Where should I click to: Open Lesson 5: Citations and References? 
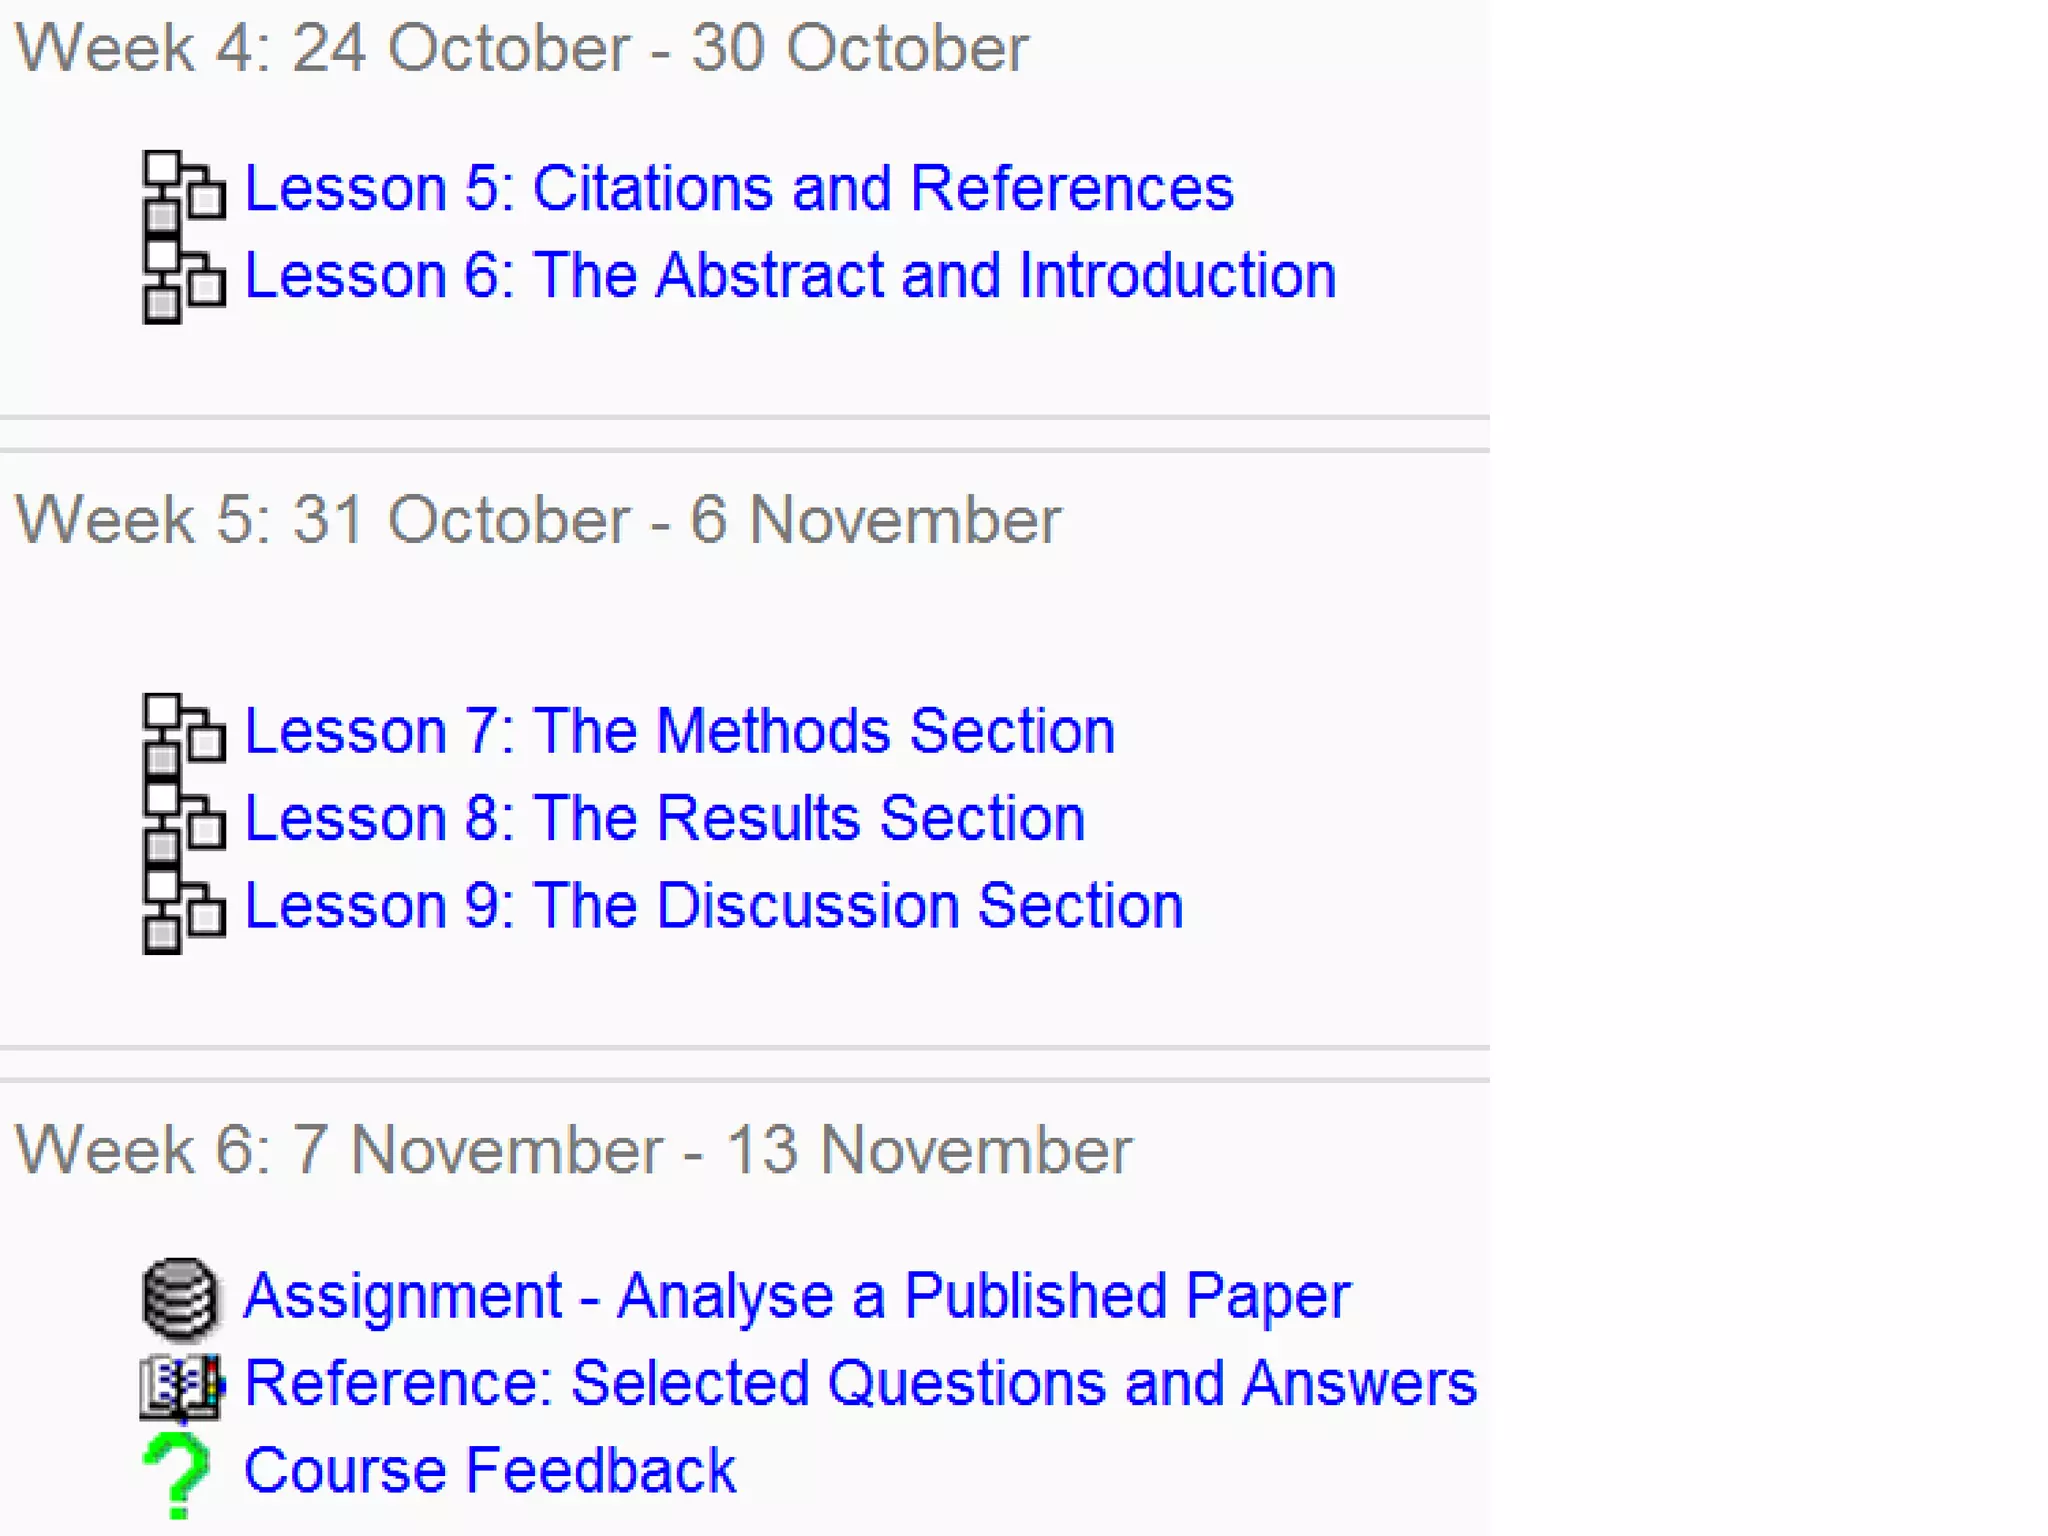point(739,188)
